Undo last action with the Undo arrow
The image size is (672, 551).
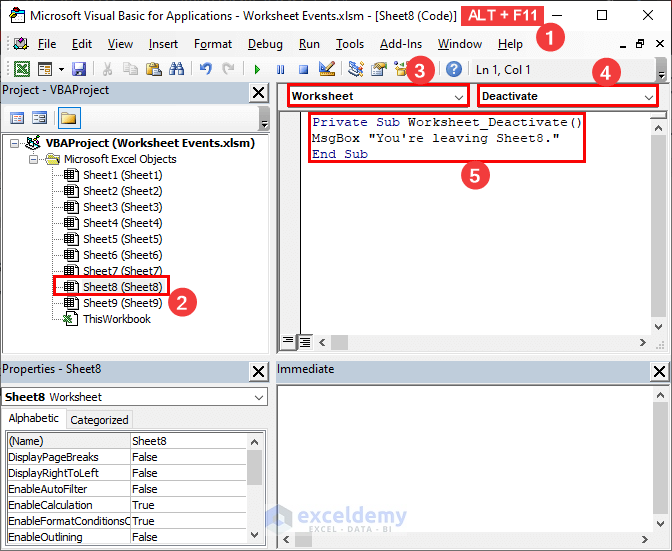[x=206, y=69]
